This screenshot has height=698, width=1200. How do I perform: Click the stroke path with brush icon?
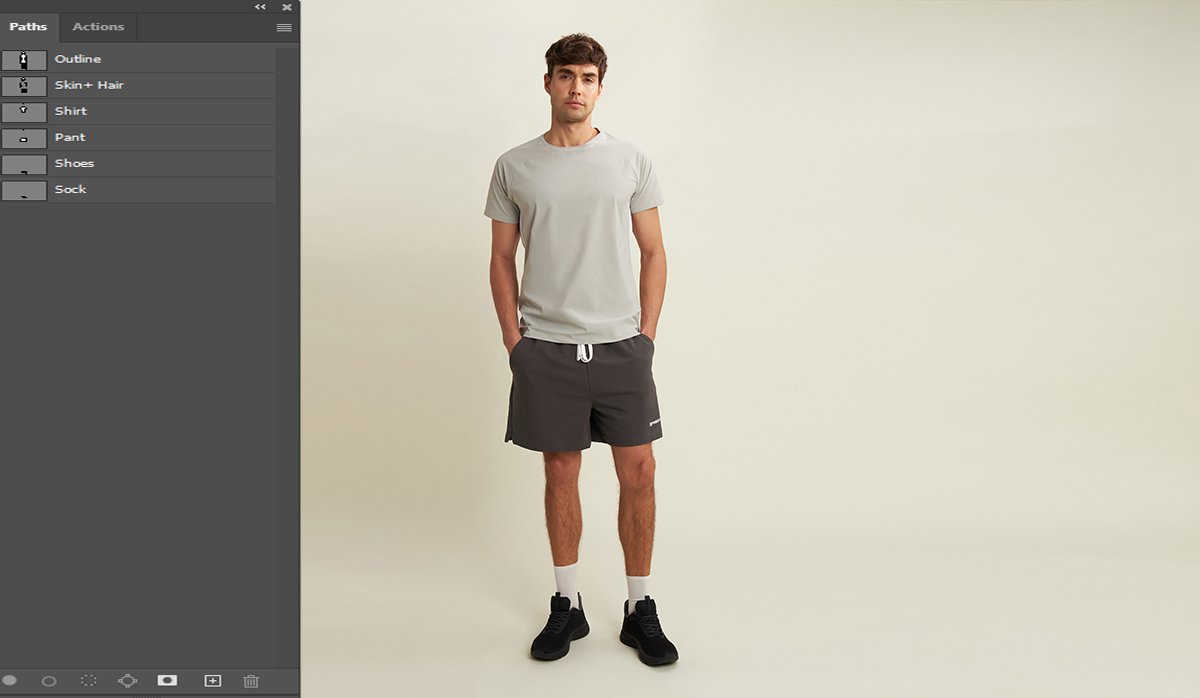pyautogui.click(x=49, y=681)
